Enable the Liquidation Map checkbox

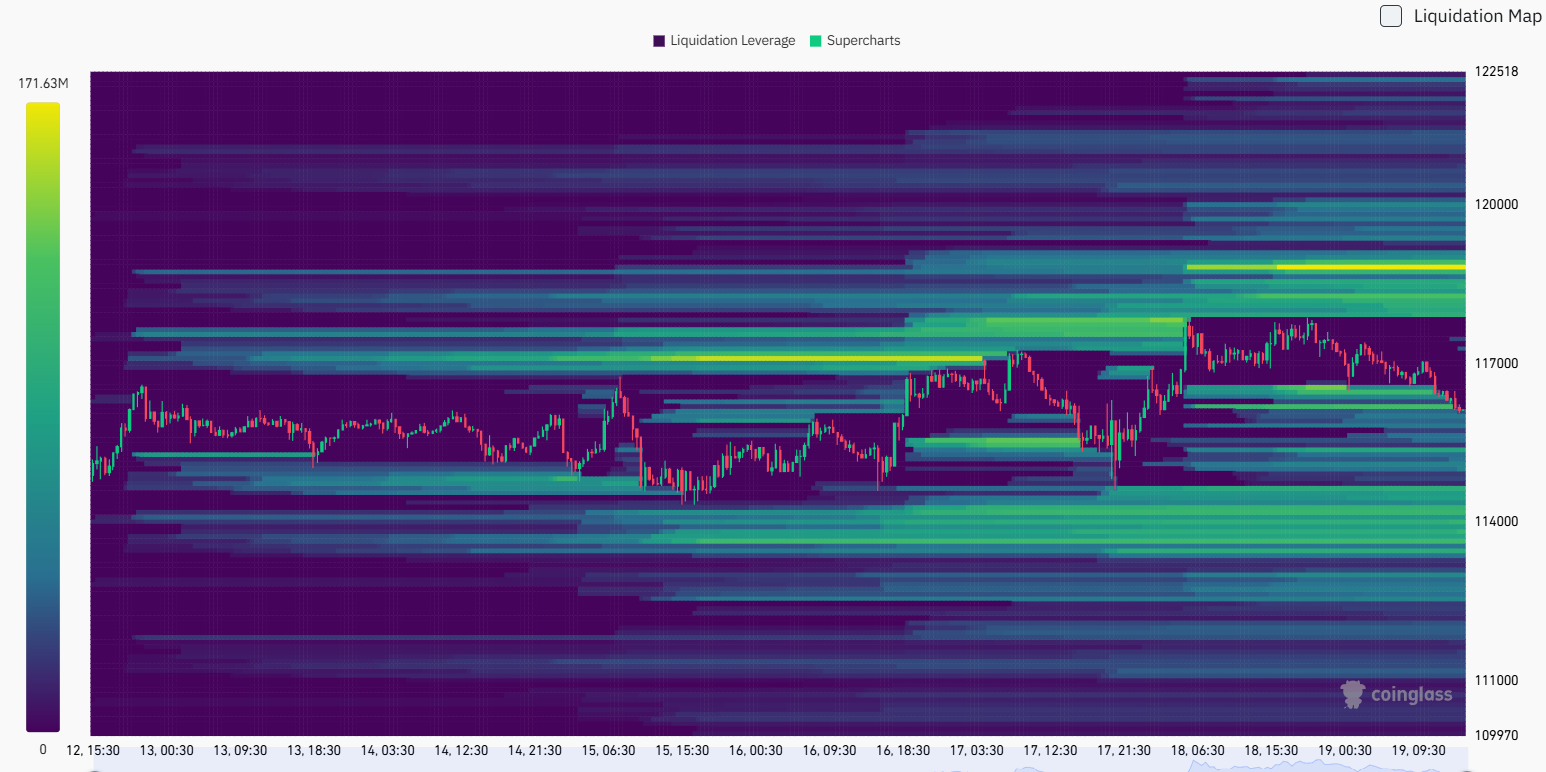[x=1390, y=16]
